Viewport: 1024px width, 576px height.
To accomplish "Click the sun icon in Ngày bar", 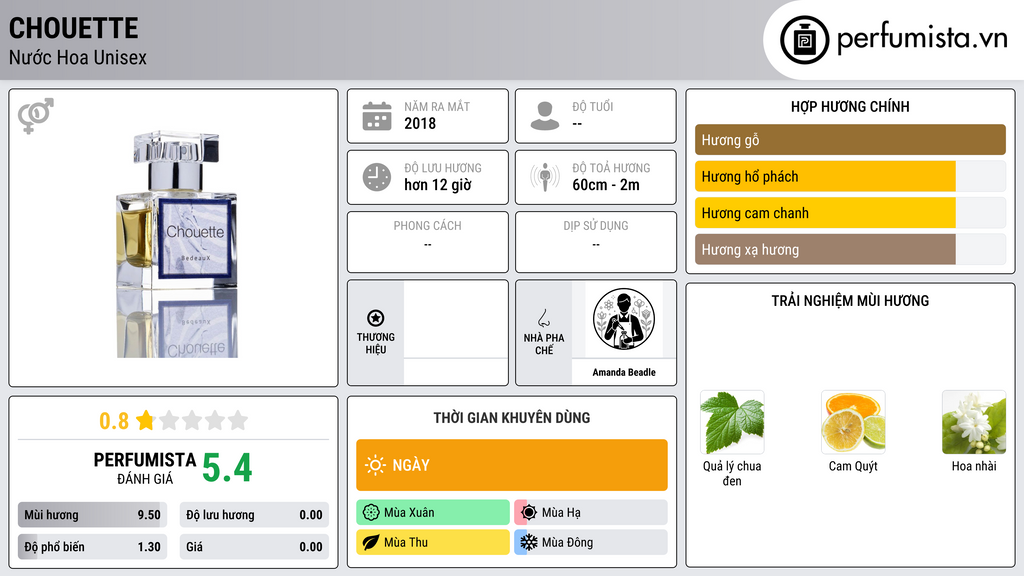I will pyautogui.click(x=376, y=465).
